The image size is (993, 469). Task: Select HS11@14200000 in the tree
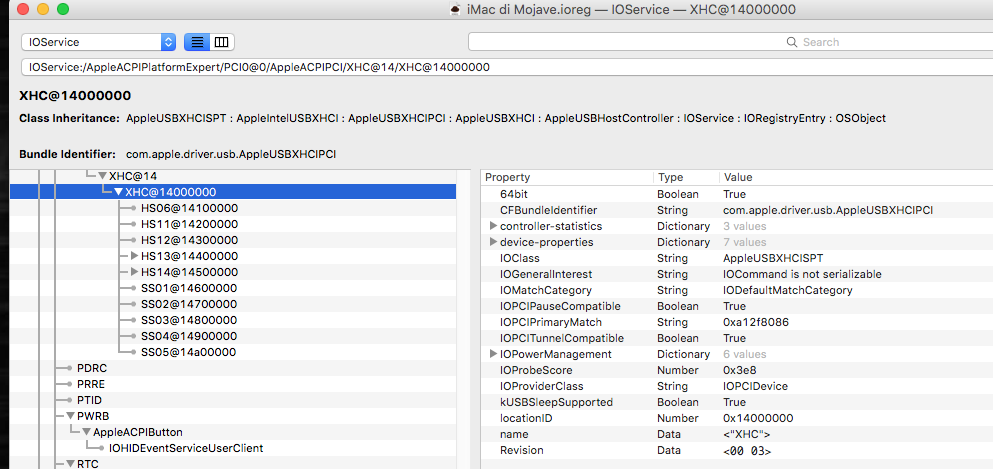click(189, 224)
